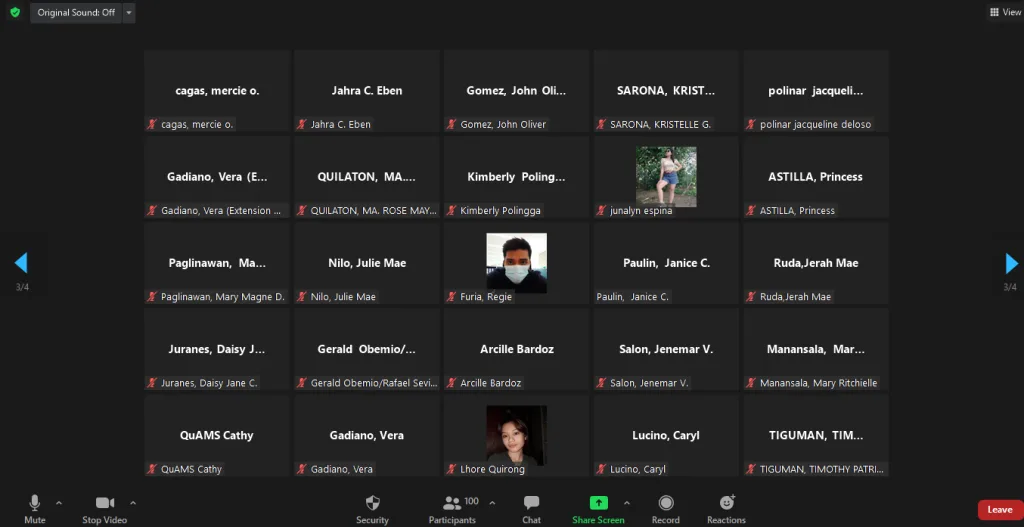
Task: Expand the Participants options caret
Action: click(x=491, y=502)
